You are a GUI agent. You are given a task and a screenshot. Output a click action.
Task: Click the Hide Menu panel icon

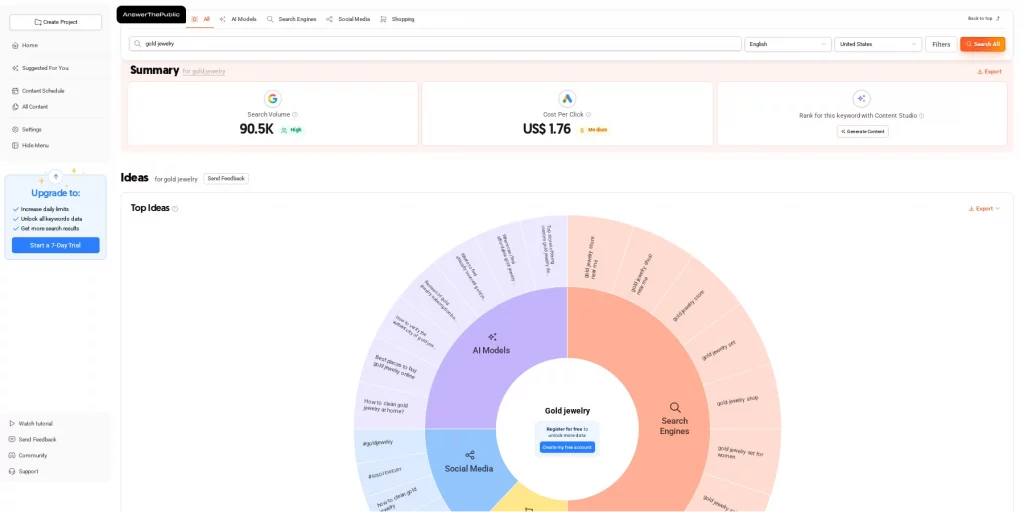[15, 146]
